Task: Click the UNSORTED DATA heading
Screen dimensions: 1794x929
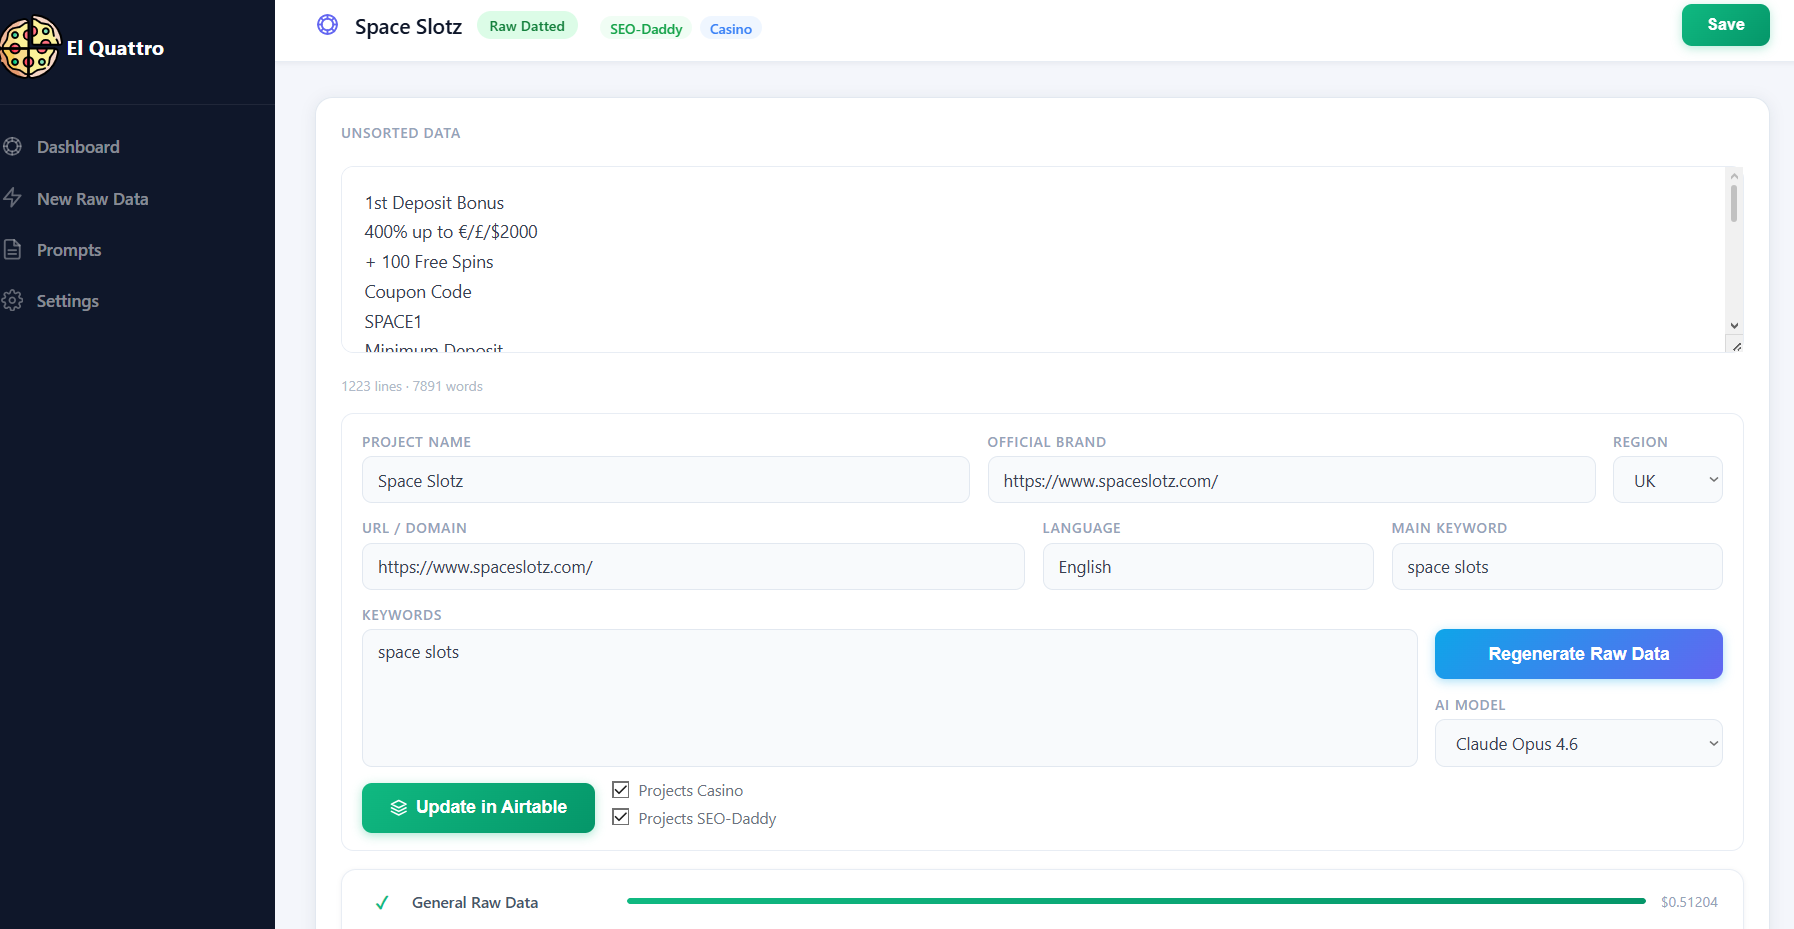Action: coord(401,133)
